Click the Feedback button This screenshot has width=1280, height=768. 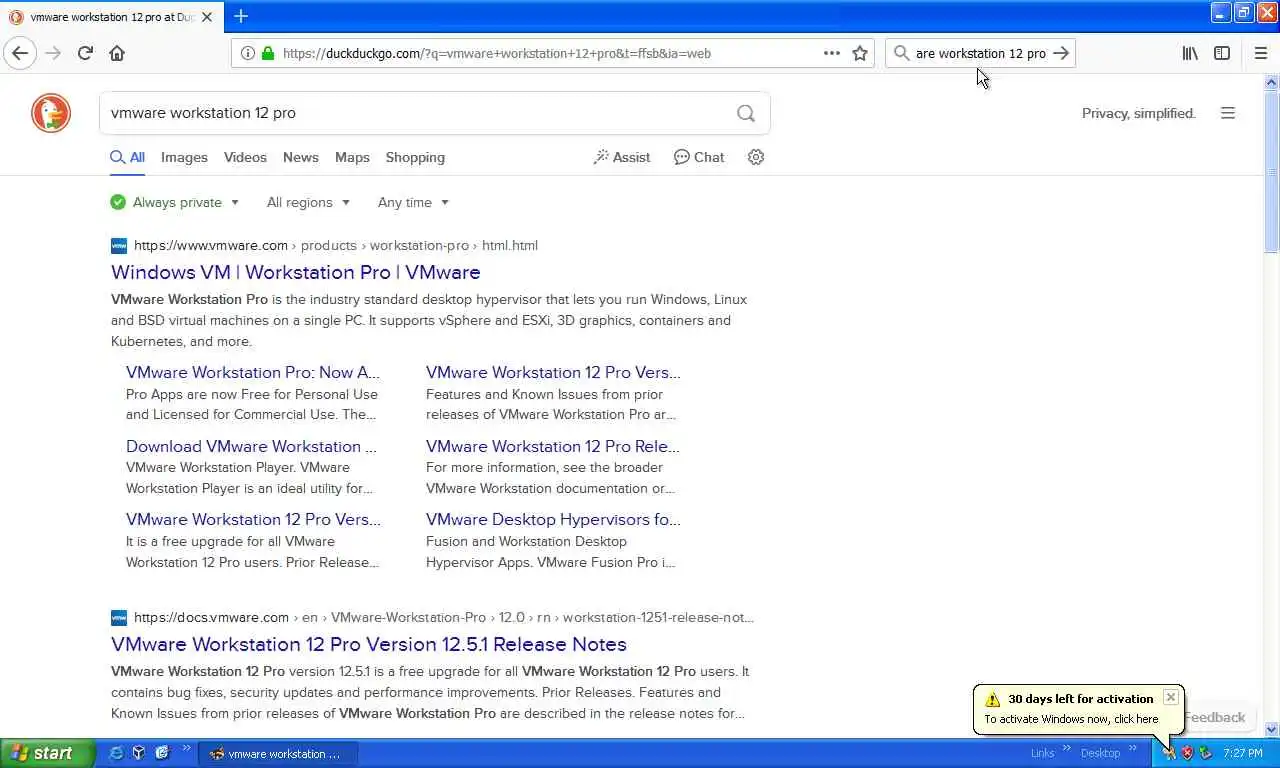(1214, 717)
